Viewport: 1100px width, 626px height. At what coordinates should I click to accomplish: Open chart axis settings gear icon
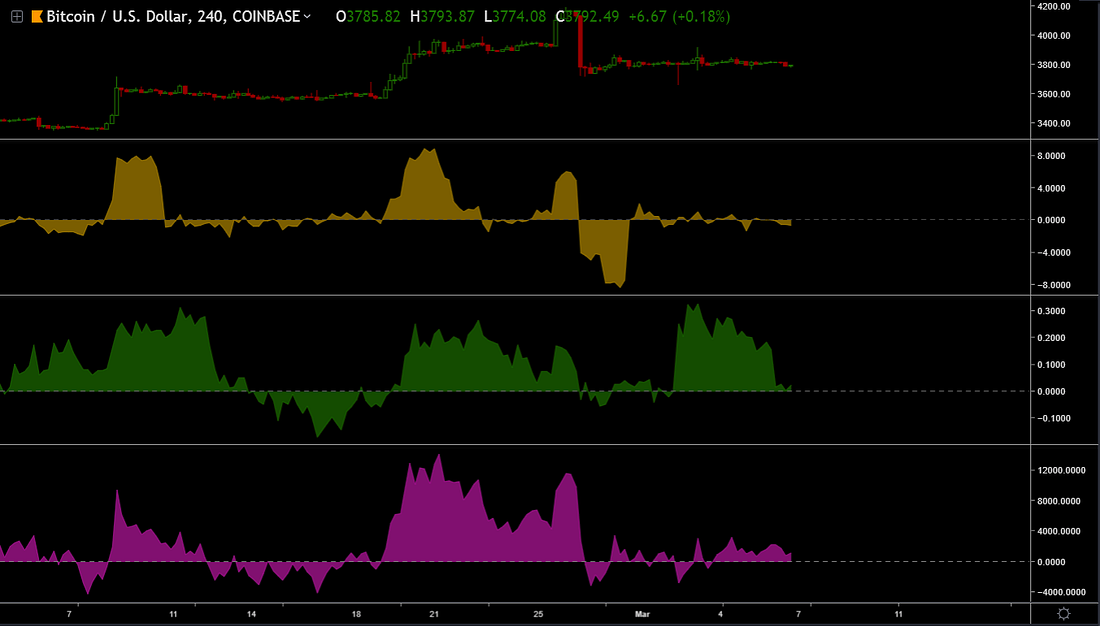coord(1064,613)
